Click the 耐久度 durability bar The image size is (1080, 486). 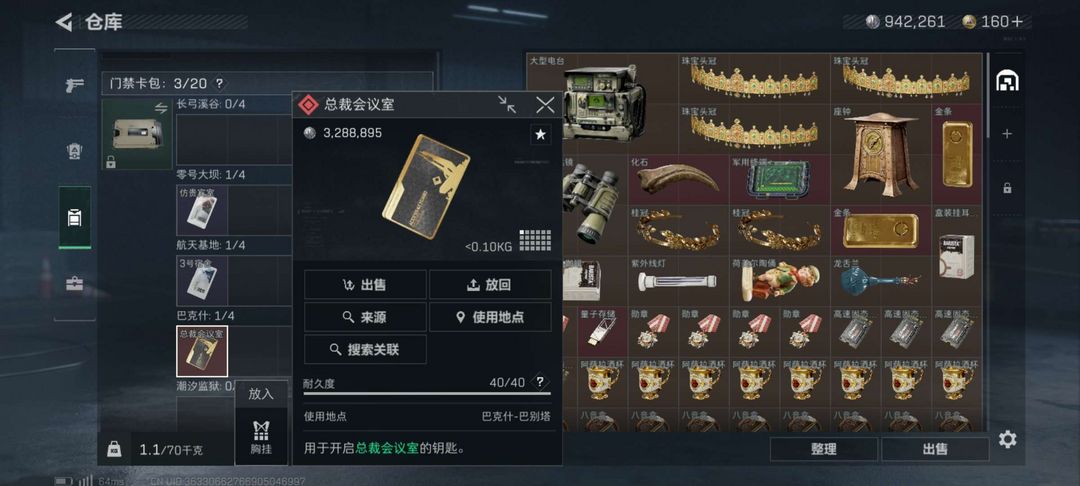point(427,394)
